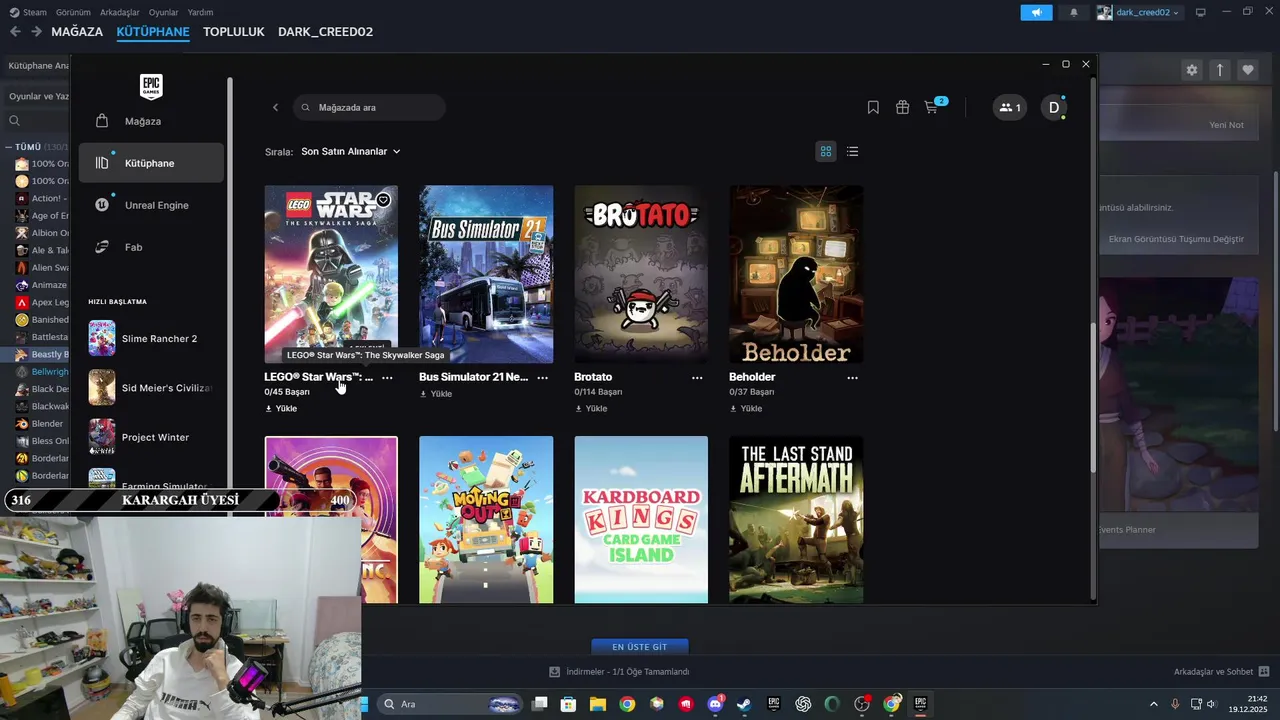Click Yükle under Beholder
The height and width of the screenshot is (720, 1280).
pos(746,408)
